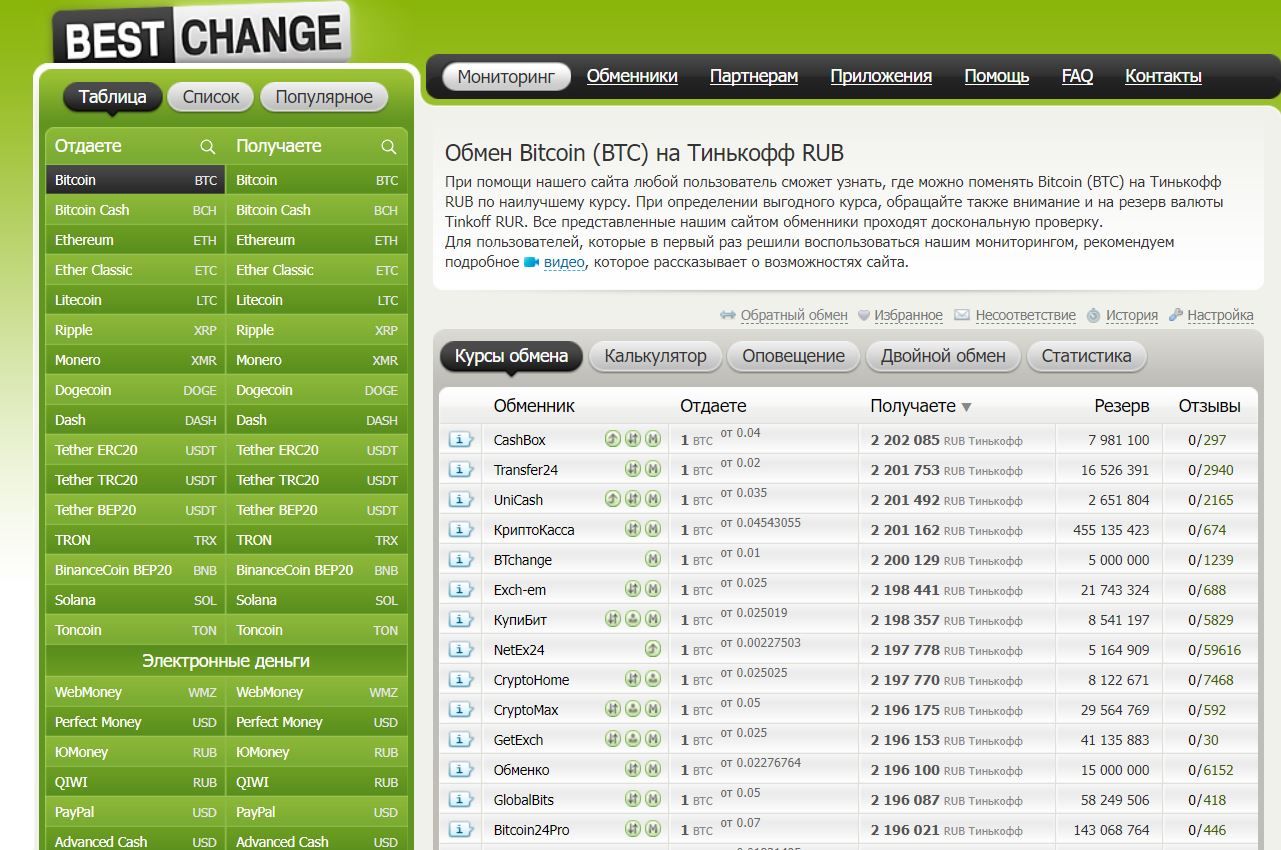Click the info icon beside Bitcoin24Pro
Image resolution: width=1281 pixels, height=850 pixels.
(x=461, y=830)
